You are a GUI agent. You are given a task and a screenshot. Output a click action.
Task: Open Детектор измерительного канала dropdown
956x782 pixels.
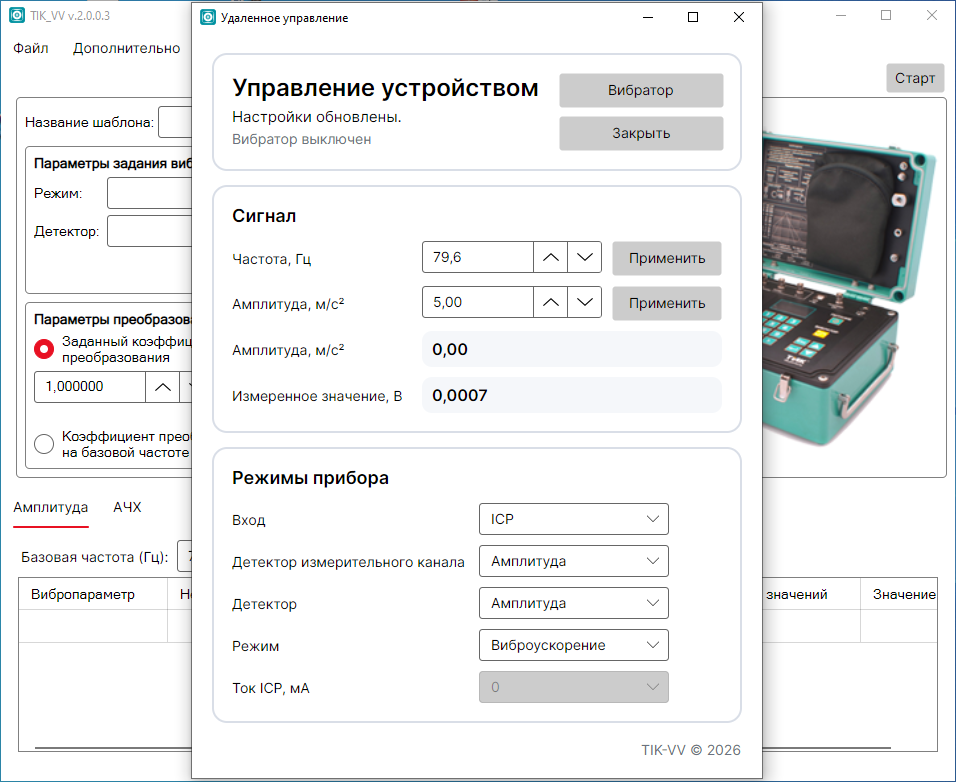574,561
